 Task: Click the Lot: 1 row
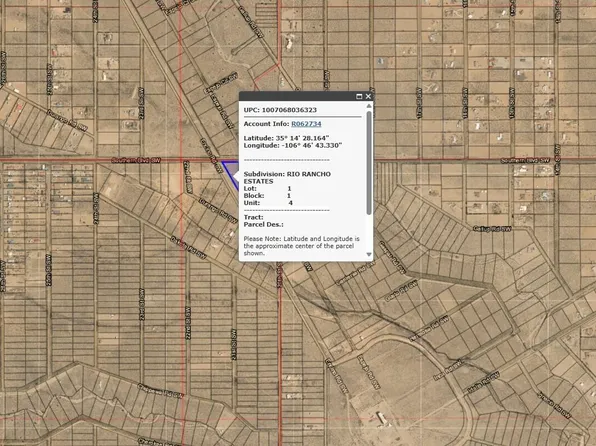(268, 189)
